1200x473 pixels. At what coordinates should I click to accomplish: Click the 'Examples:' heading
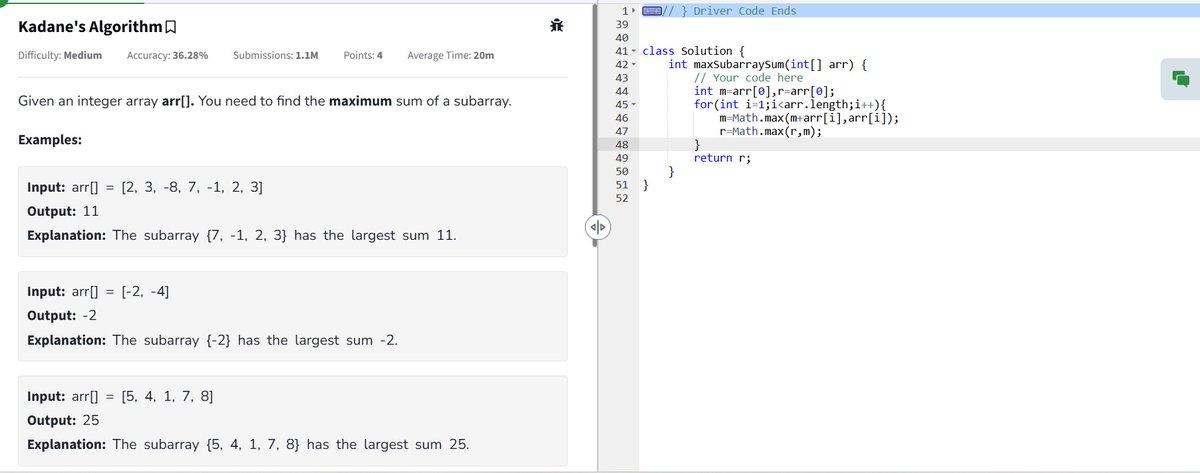[50, 140]
